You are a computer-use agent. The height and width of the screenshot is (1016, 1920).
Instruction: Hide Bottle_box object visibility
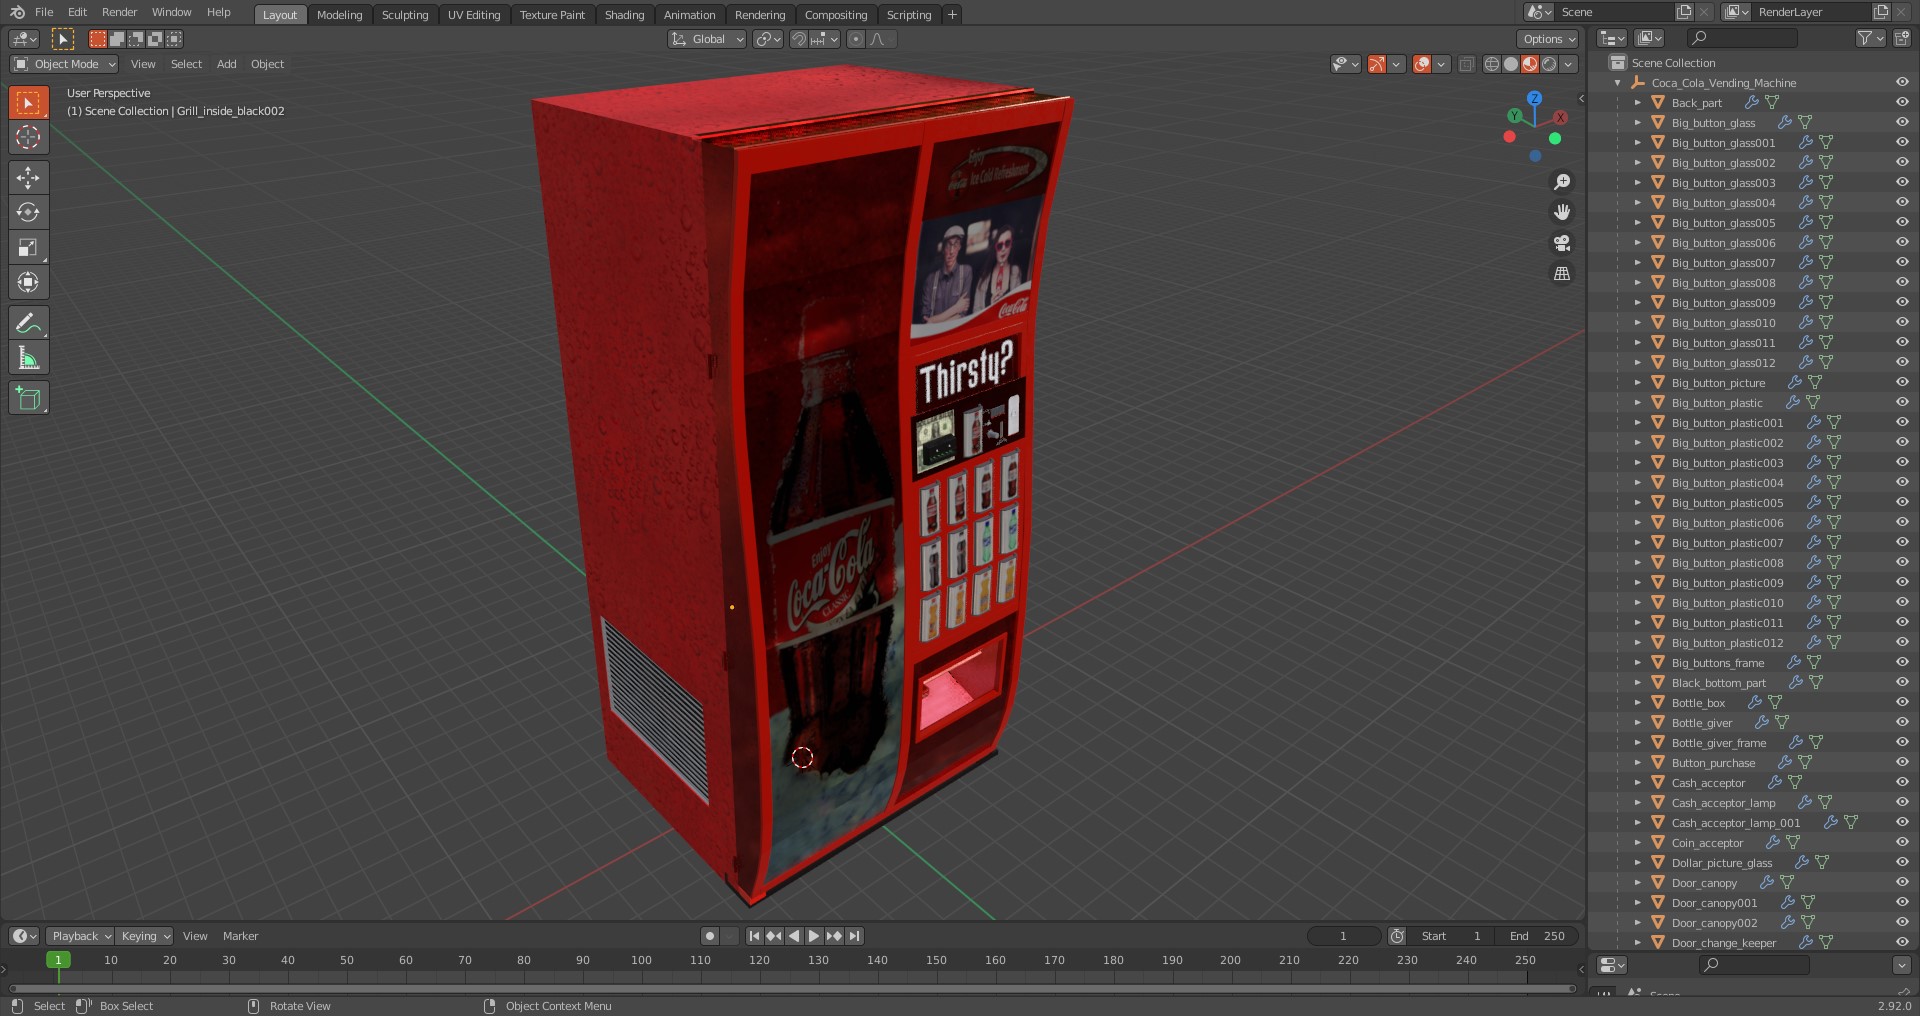pyautogui.click(x=1902, y=702)
